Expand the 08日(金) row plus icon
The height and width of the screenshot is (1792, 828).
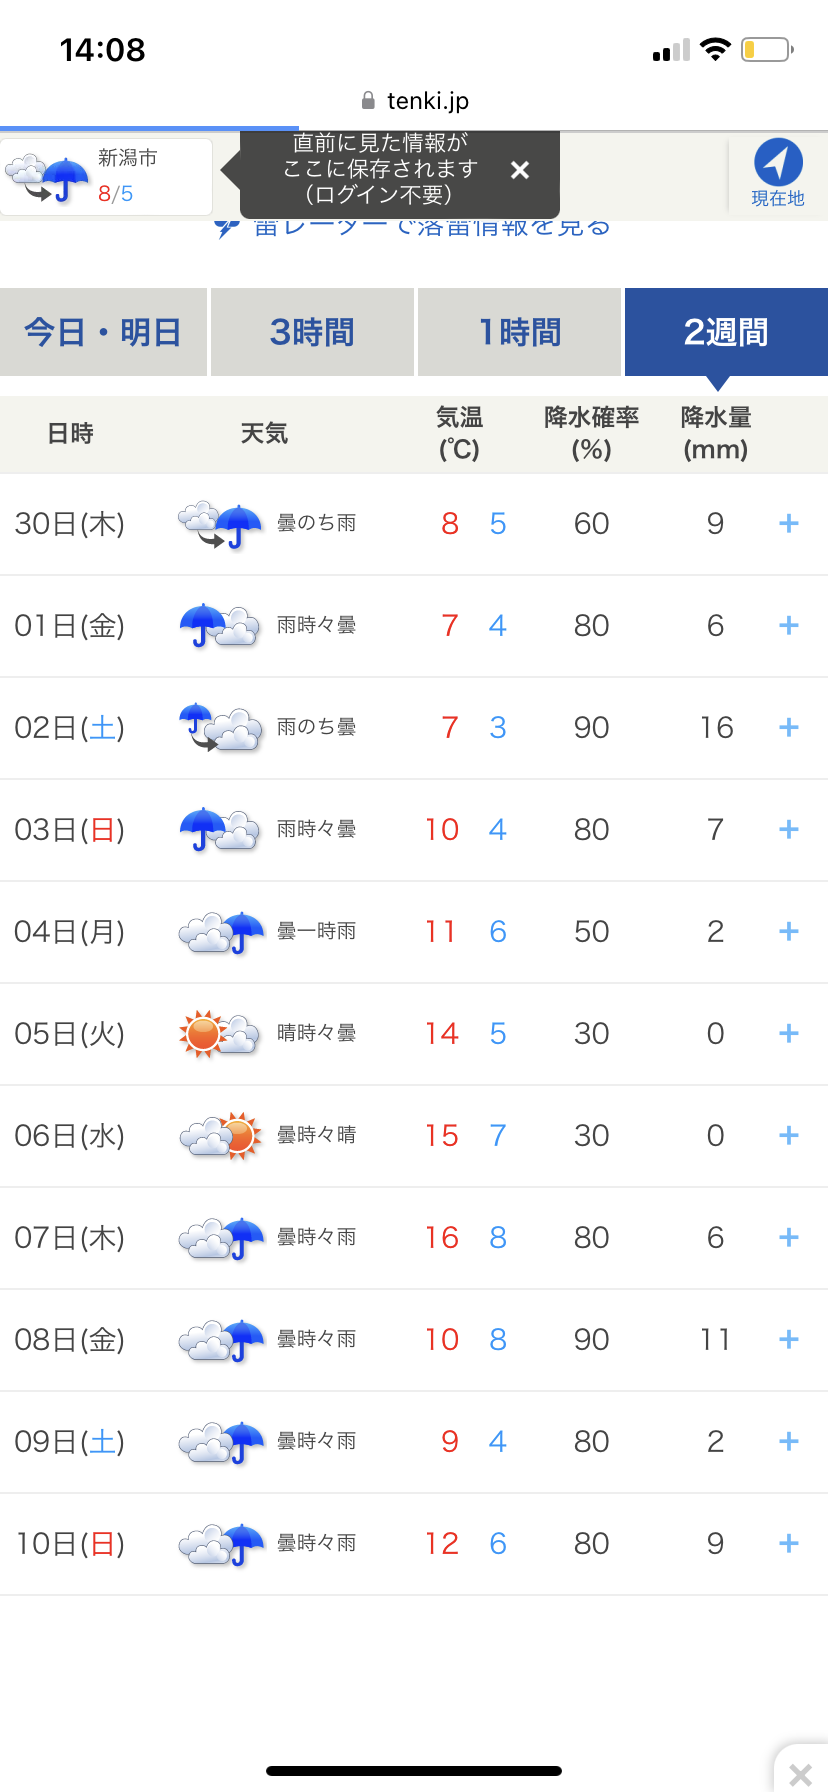point(788,1340)
